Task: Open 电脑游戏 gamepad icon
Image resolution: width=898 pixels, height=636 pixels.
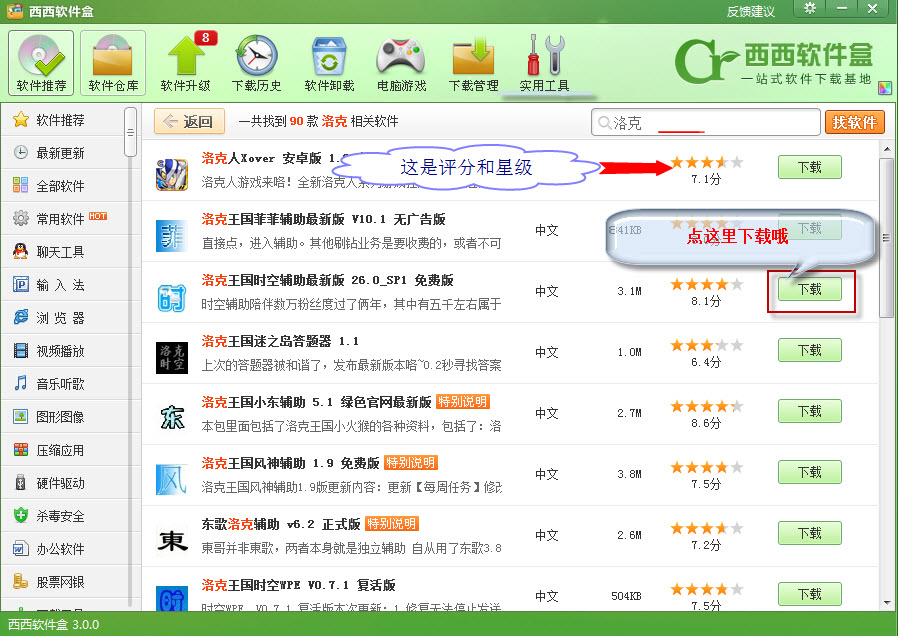Action: (x=401, y=63)
